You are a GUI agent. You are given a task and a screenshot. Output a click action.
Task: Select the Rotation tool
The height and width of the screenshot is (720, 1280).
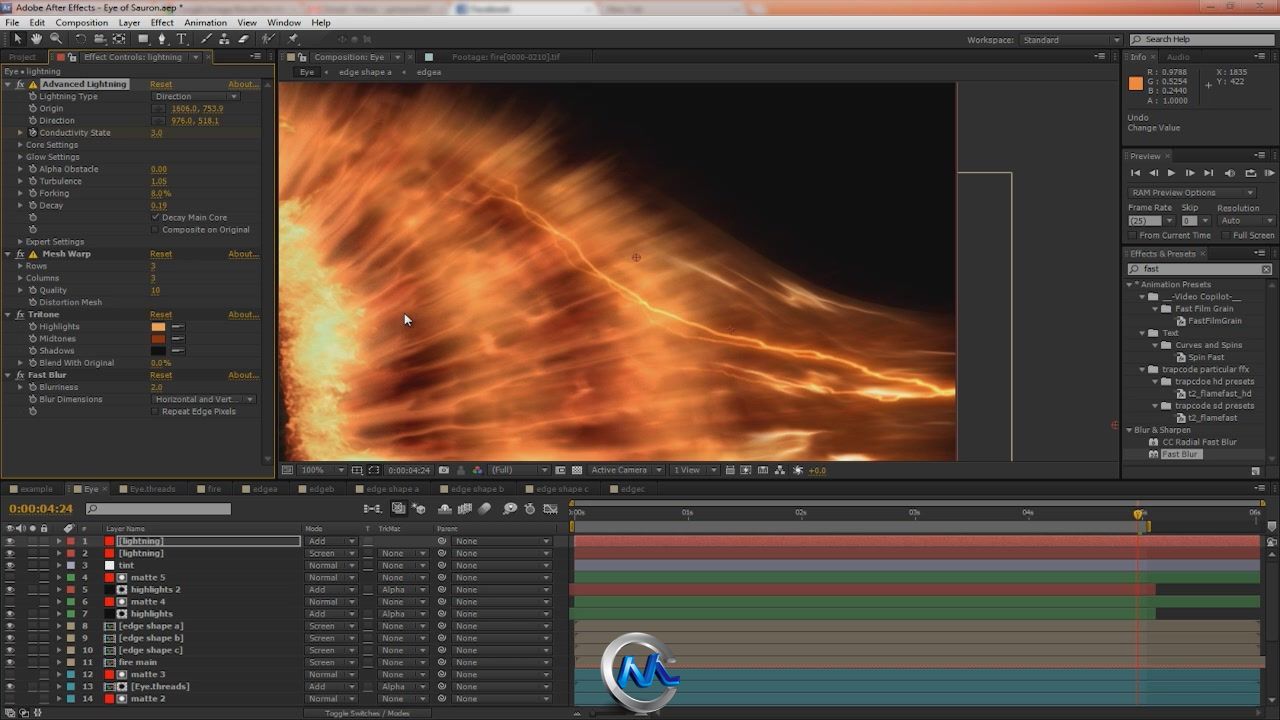click(81, 39)
